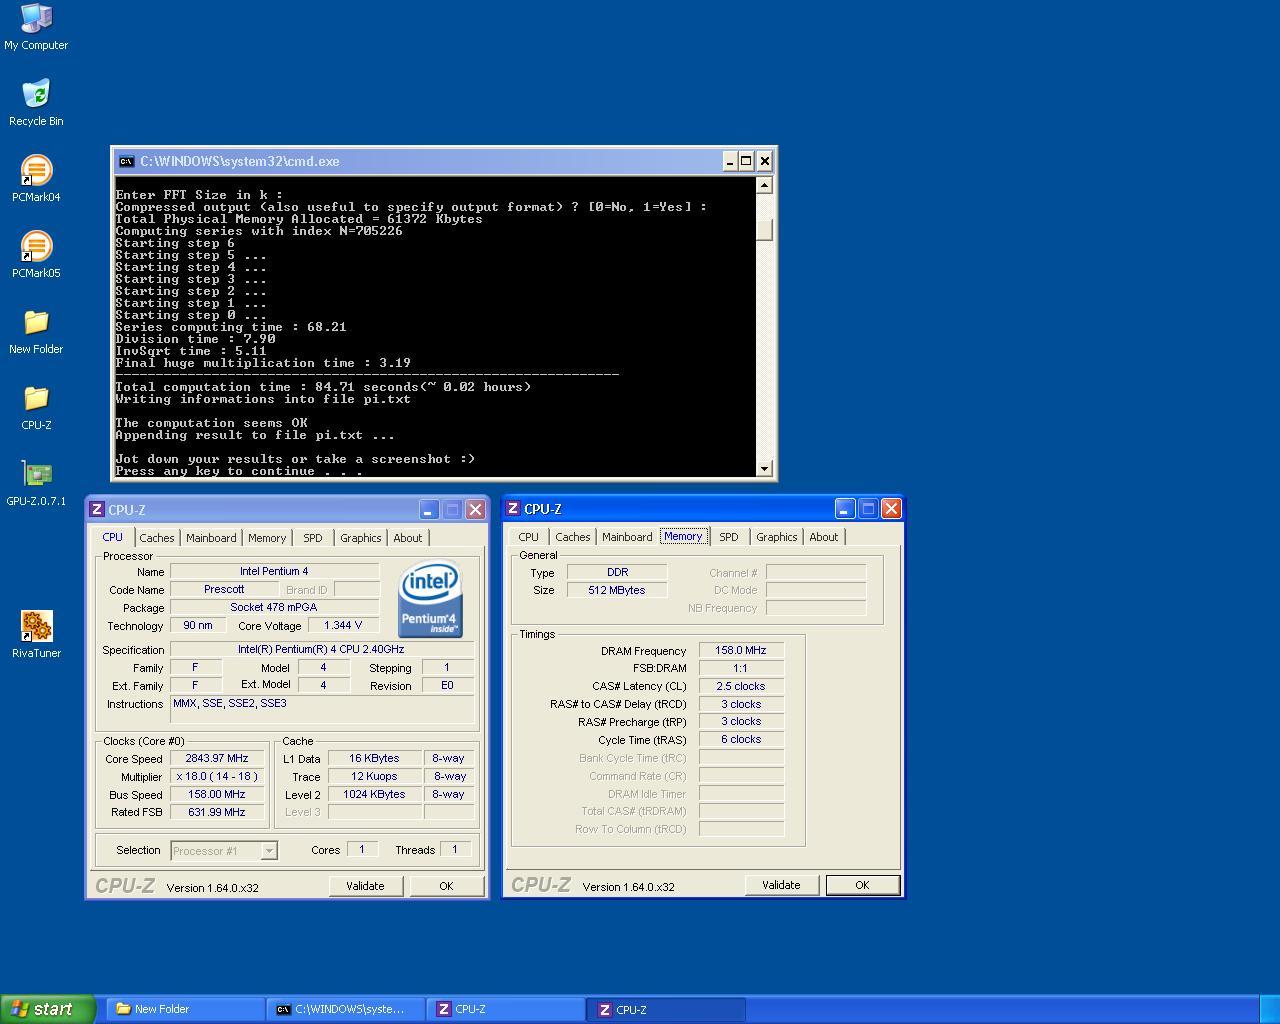Select the PCMark05 shortcut icon
This screenshot has width=1280, height=1024.
36,256
